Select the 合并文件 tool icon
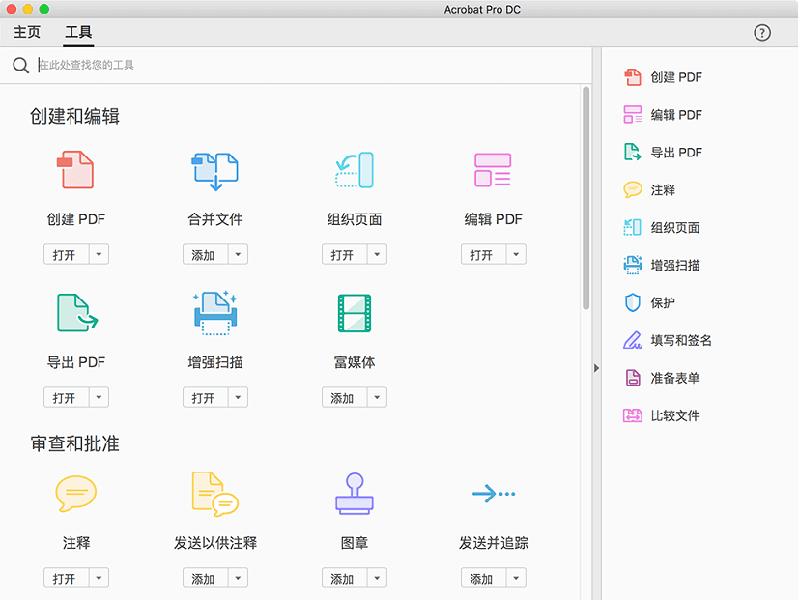The width and height of the screenshot is (800, 600). coord(214,170)
